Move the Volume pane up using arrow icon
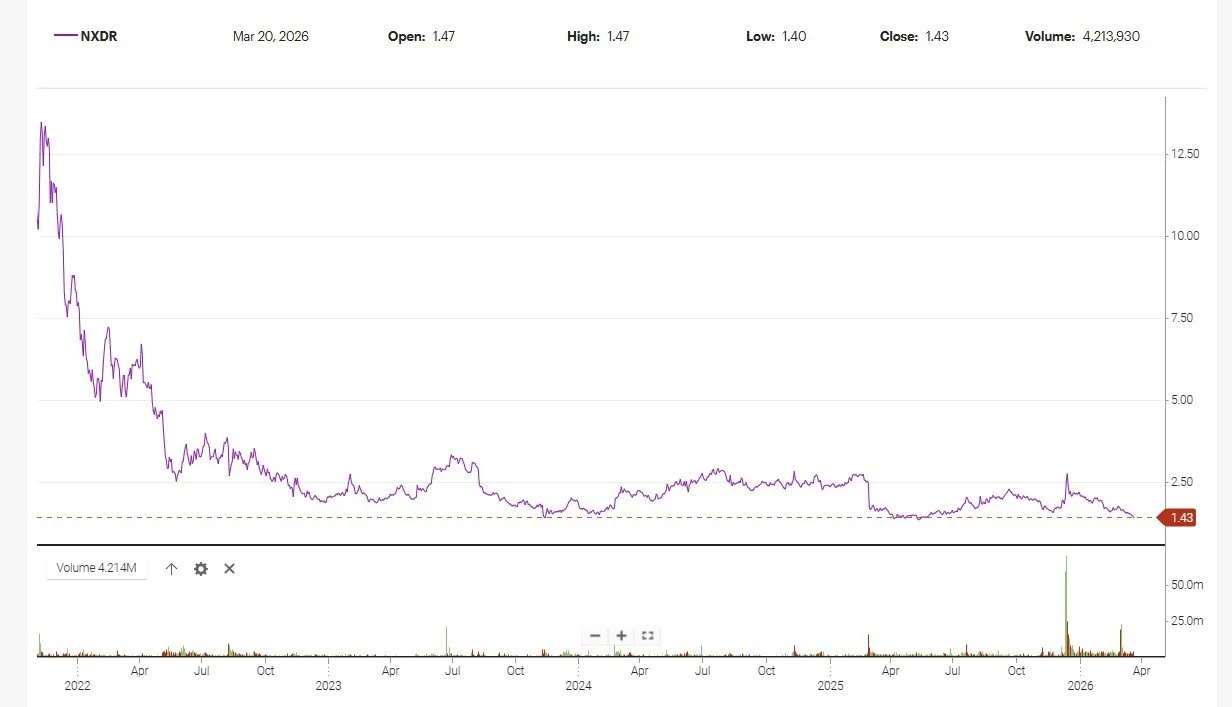The height and width of the screenshot is (707, 1232). click(x=171, y=568)
